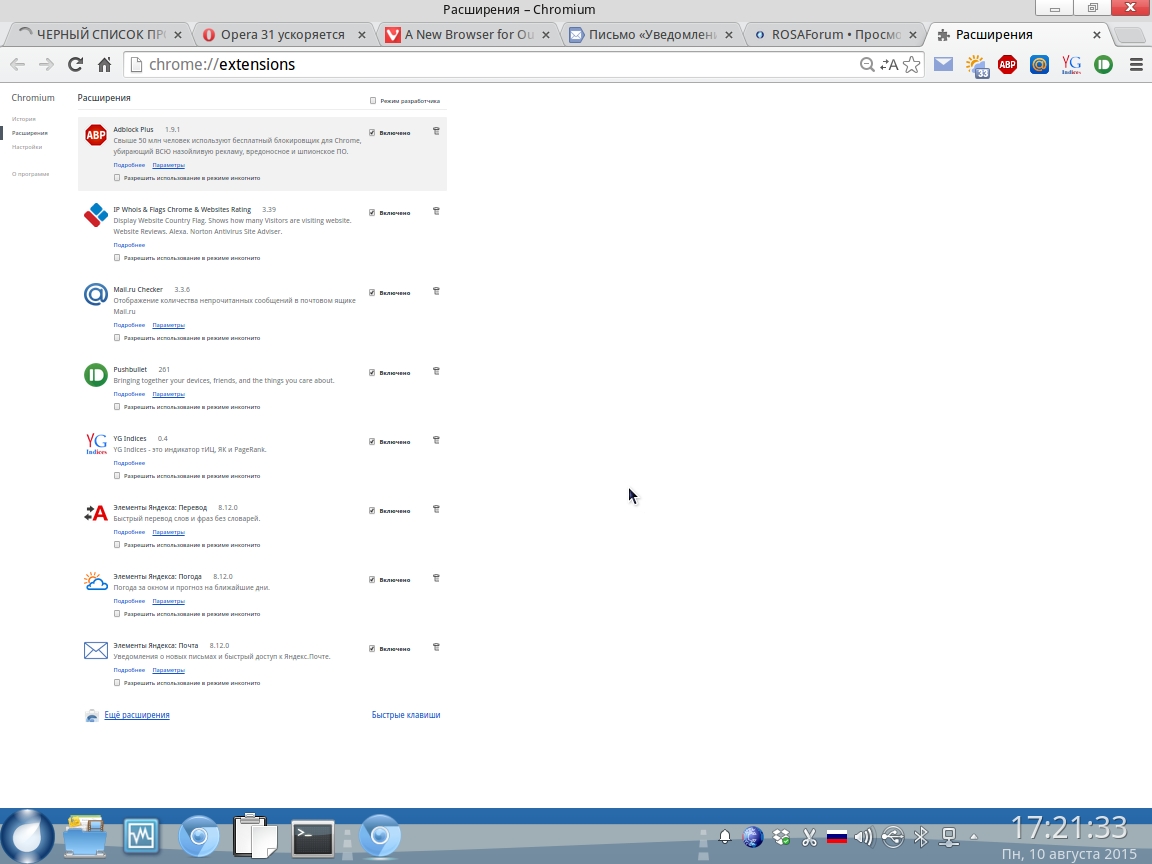Delete the Adblock Plus extension via trash icon

pos(436,132)
